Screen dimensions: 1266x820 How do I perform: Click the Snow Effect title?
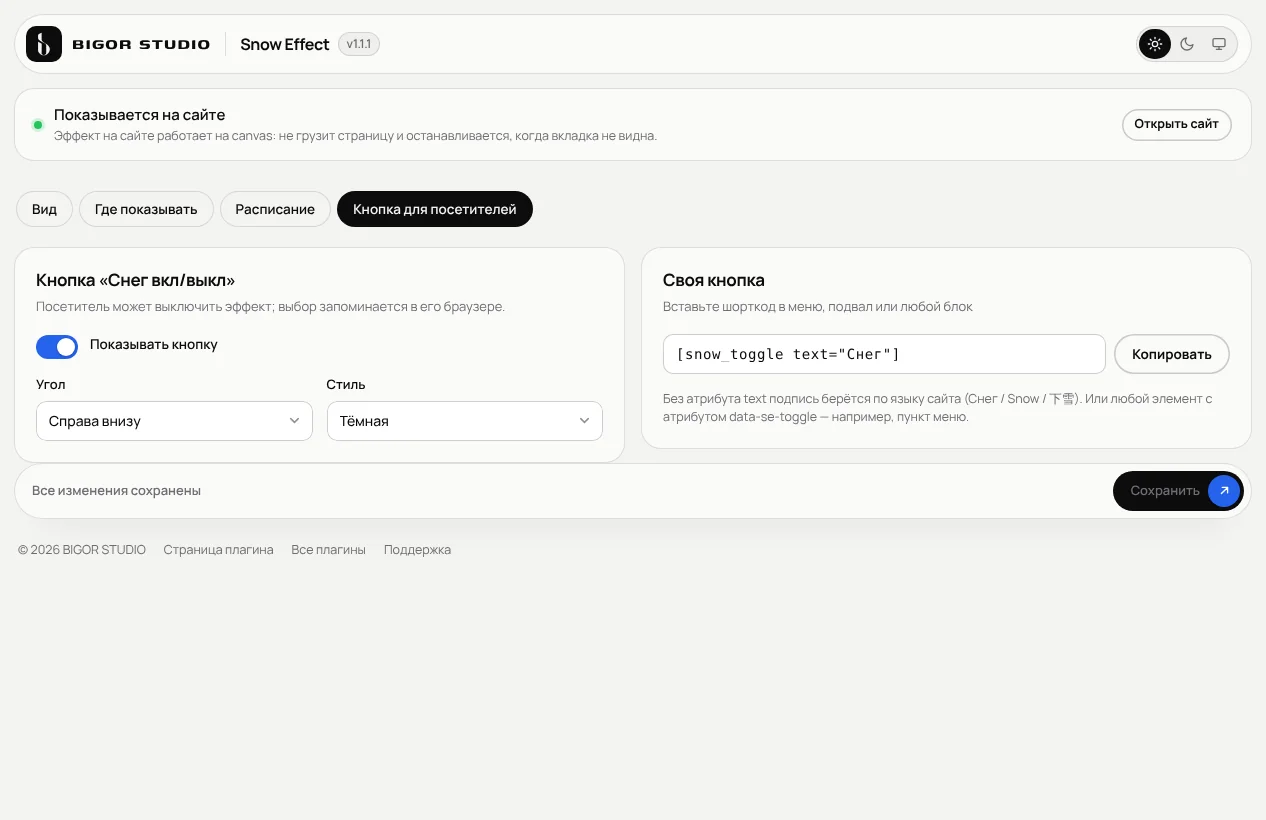[285, 44]
